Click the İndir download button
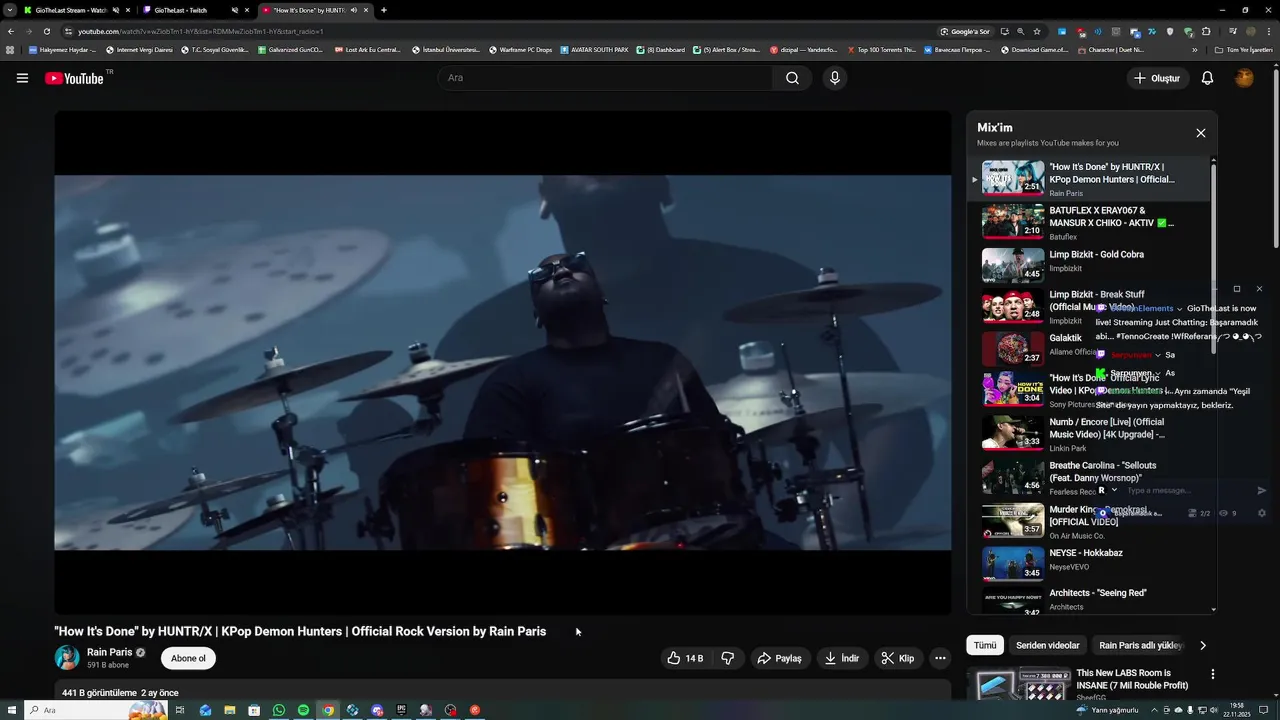Image resolution: width=1280 pixels, height=720 pixels. [x=842, y=658]
